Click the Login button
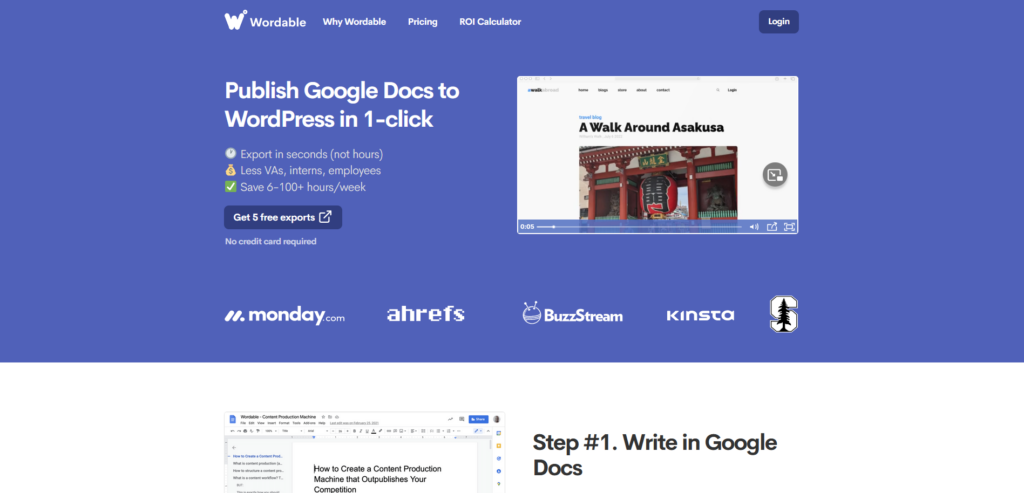Viewport: 1024px width, 493px height. point(778,22)
